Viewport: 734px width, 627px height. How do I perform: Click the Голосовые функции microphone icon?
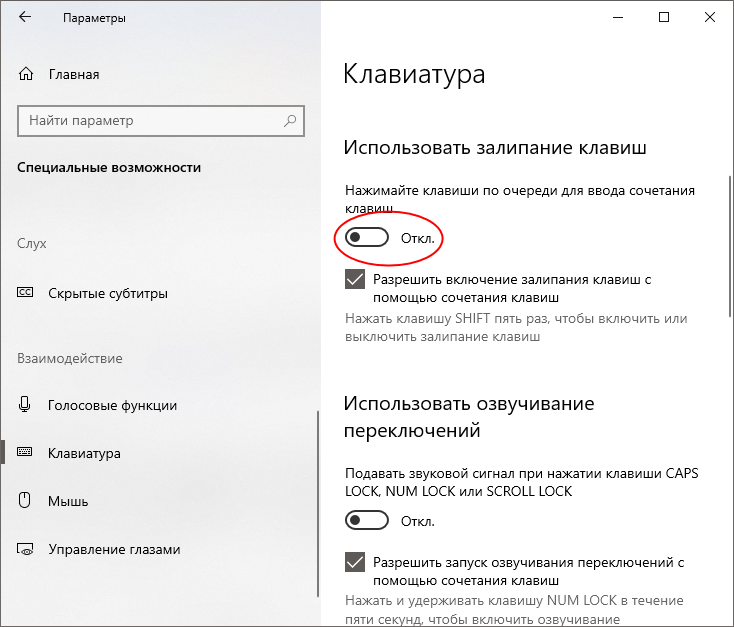tap(24, 404)
